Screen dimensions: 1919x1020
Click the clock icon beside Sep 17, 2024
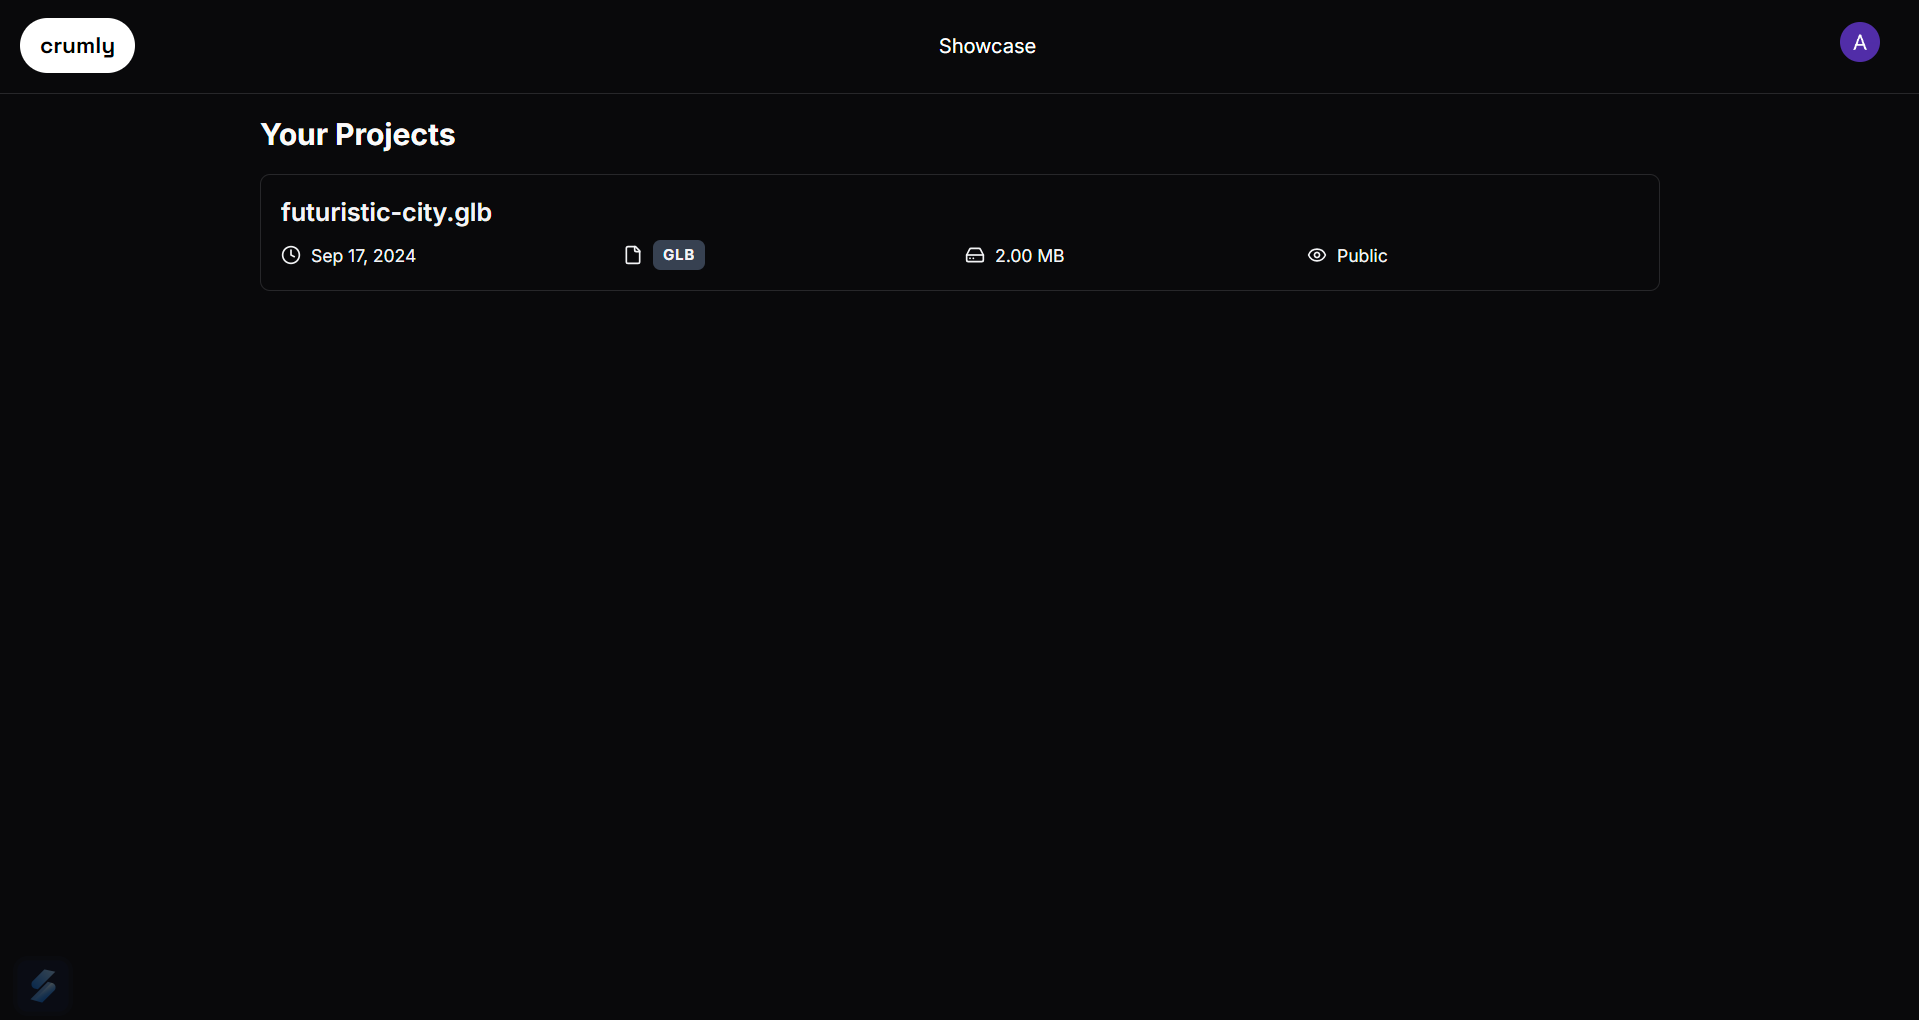[291, 255]
